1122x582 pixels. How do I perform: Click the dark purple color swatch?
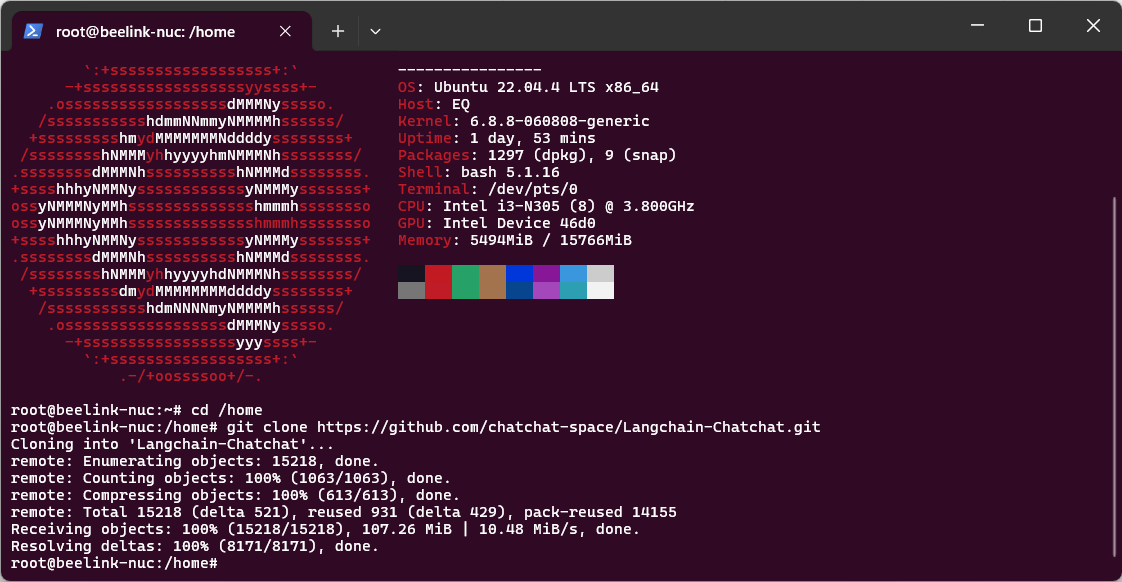[x=546, y=273]
